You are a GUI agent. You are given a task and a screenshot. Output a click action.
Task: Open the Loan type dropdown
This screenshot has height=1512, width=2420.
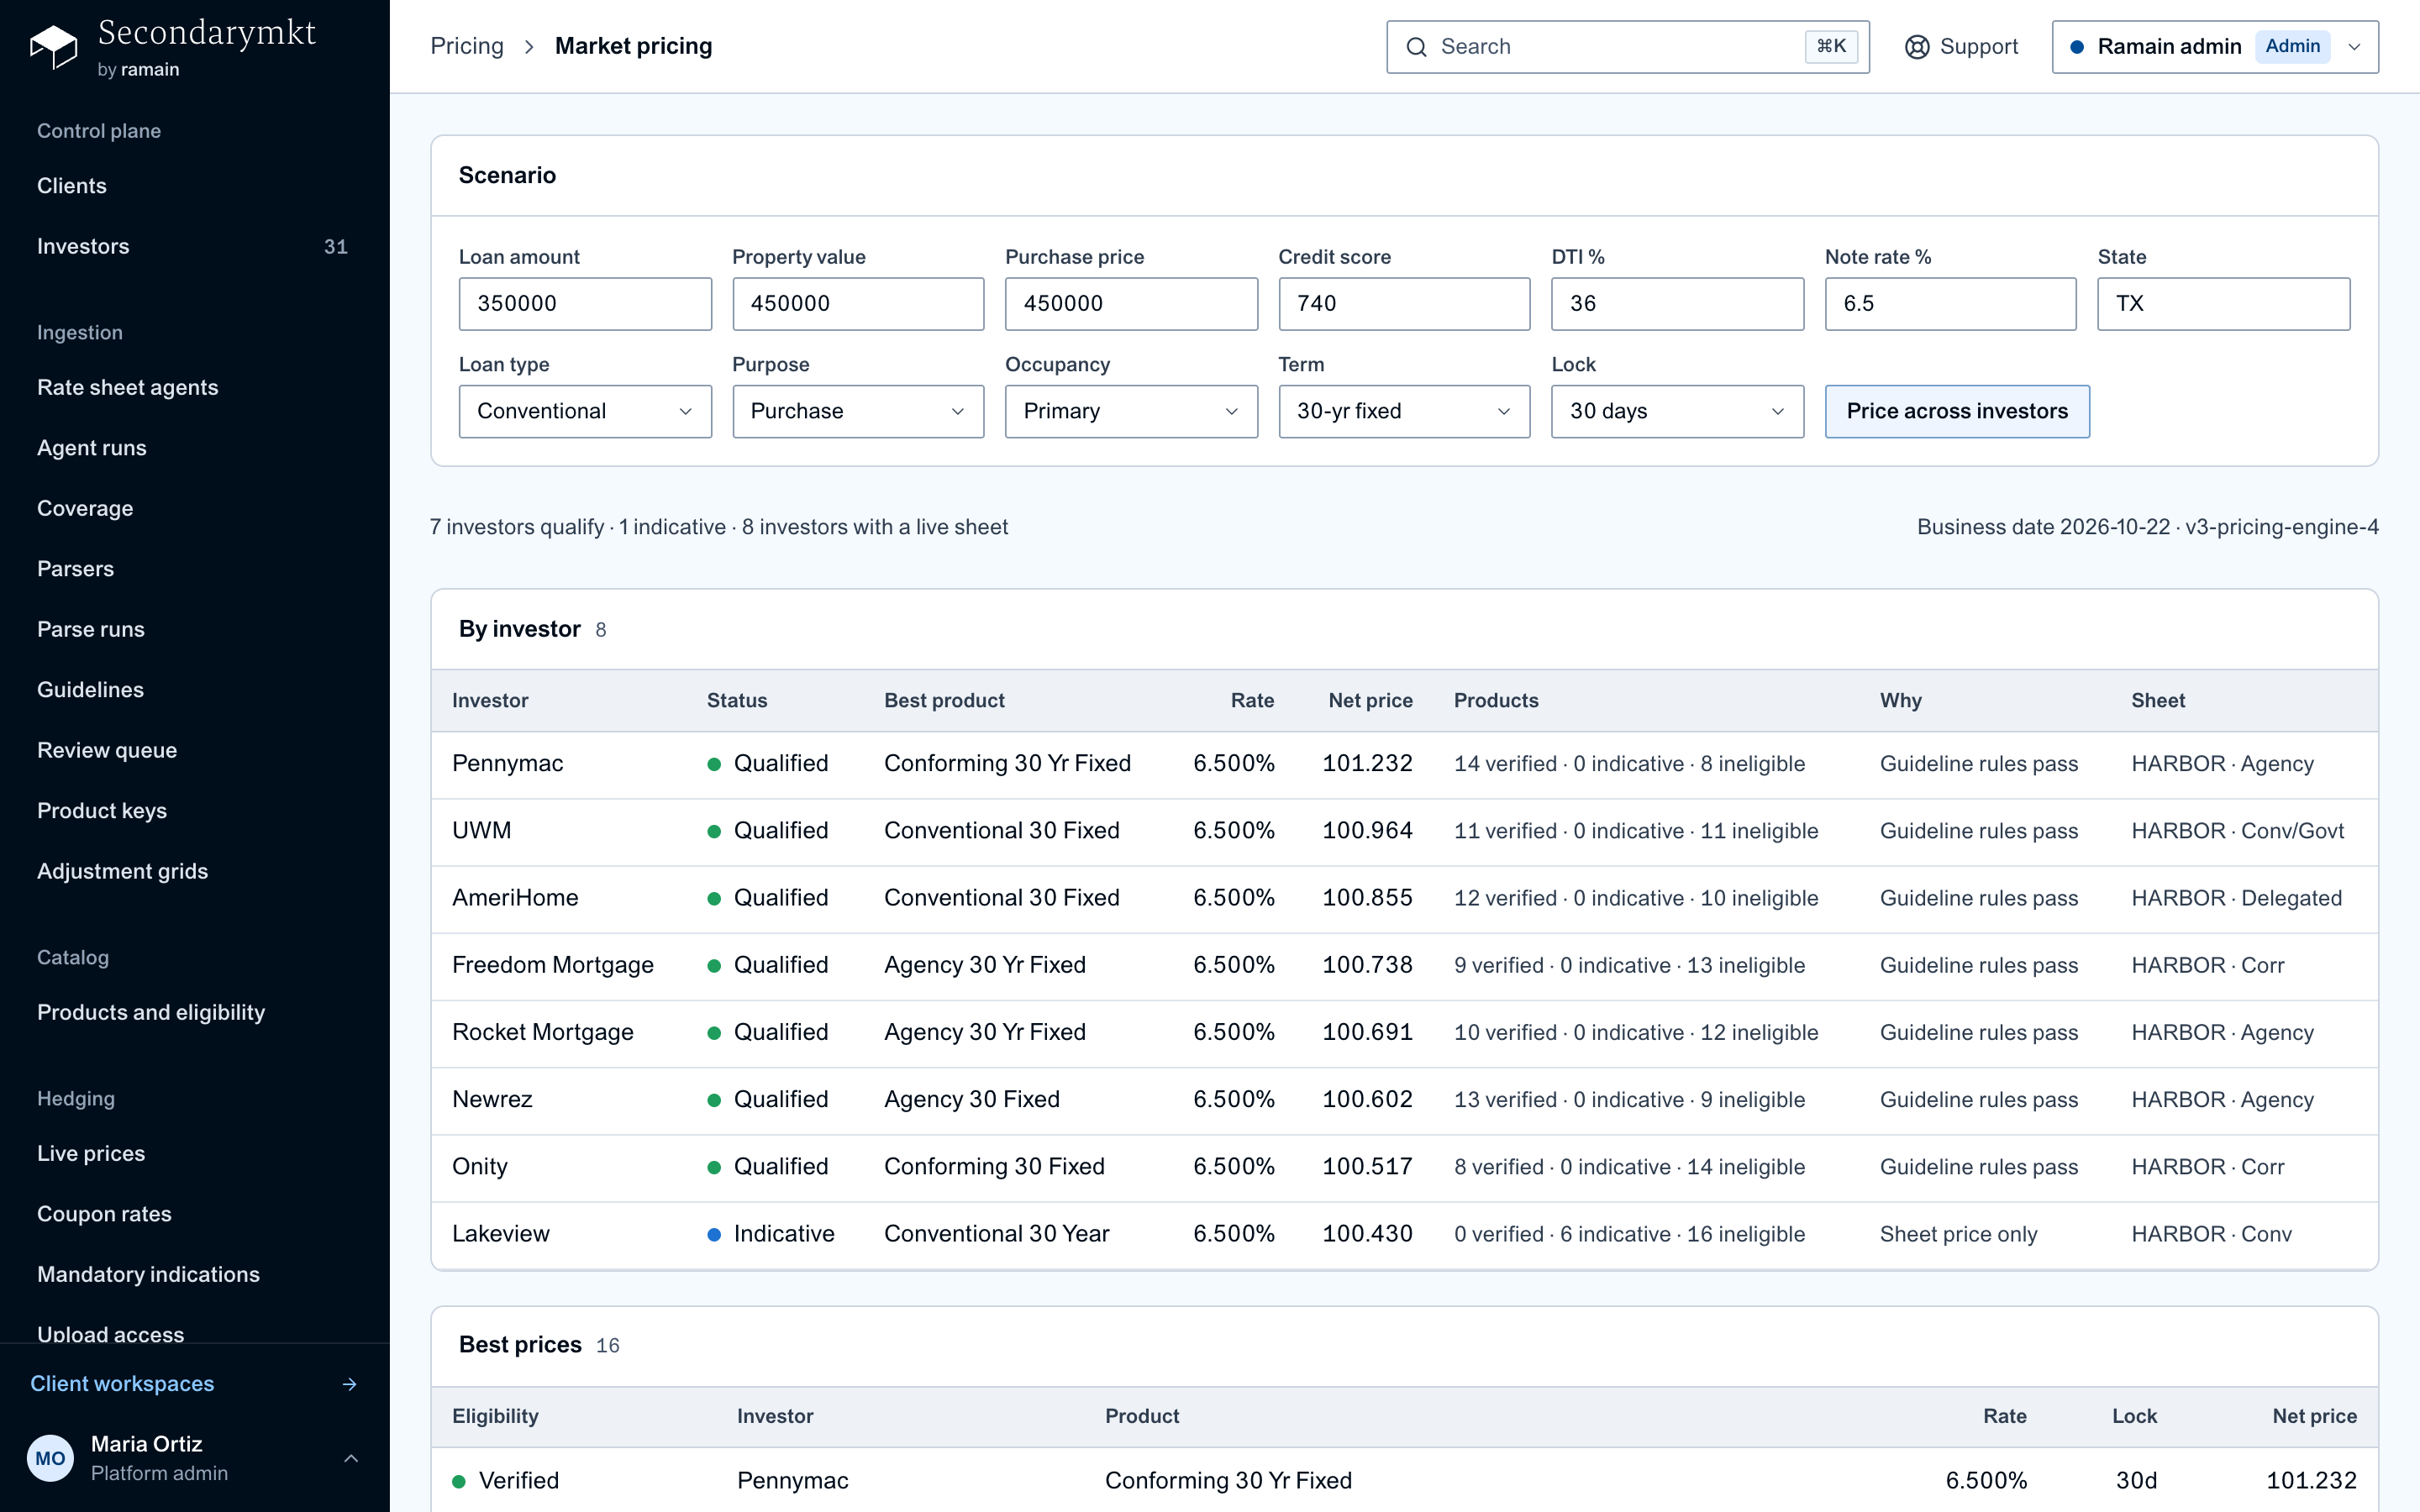585,411
